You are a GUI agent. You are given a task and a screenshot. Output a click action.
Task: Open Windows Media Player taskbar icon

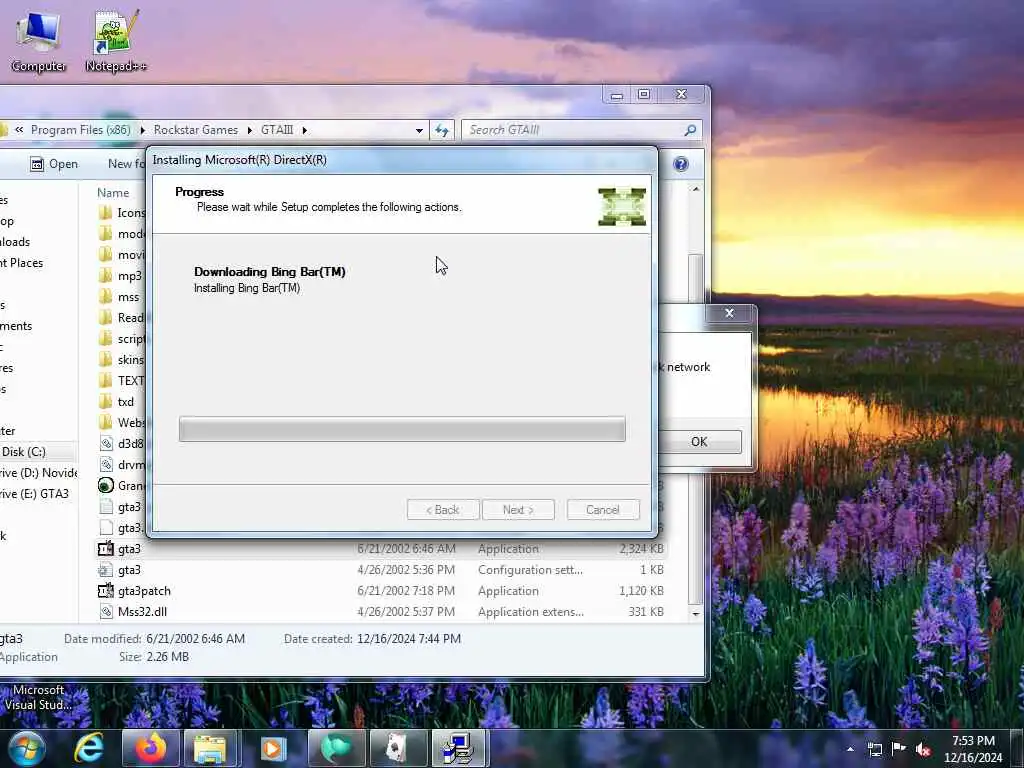coord(272,748)
